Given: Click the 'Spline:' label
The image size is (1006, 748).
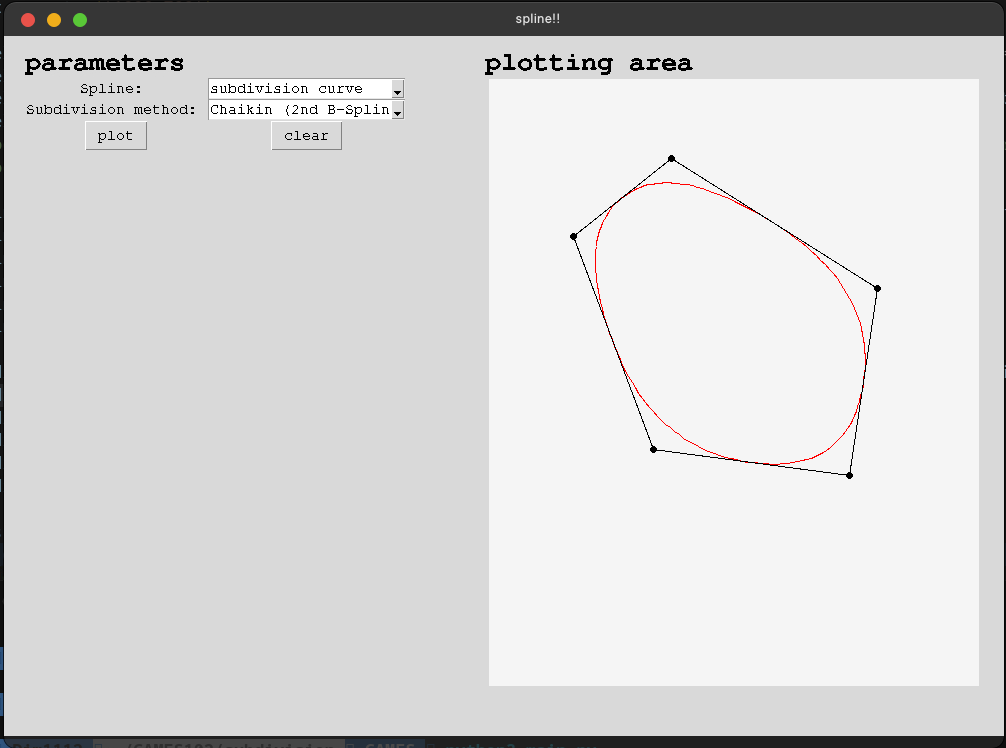Looking at the screenshot, I should (x=111, y=89).
